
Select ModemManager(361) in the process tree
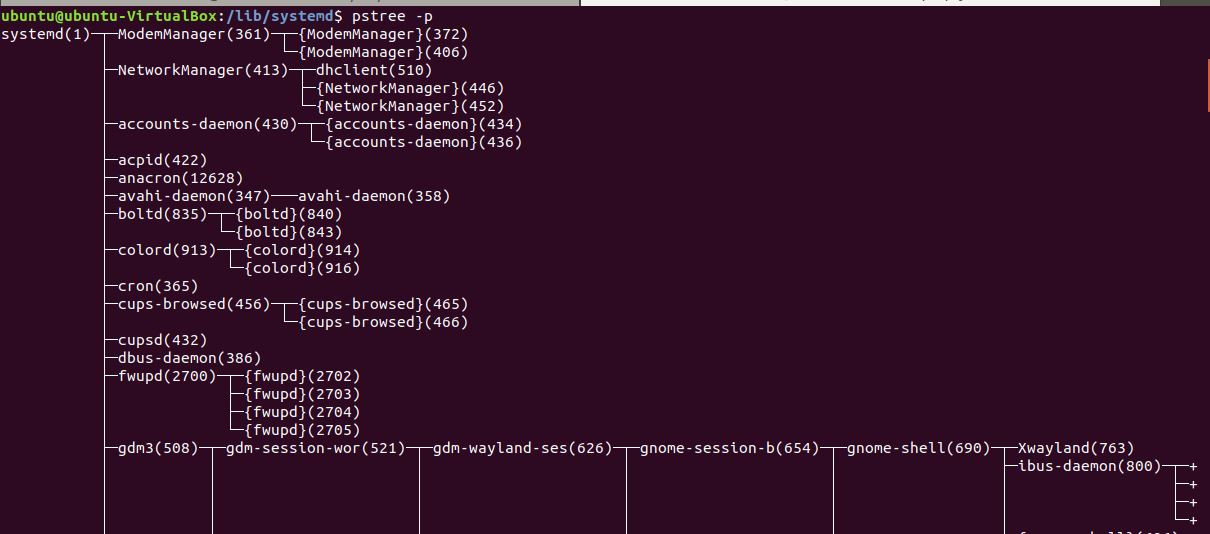point(194,35)
